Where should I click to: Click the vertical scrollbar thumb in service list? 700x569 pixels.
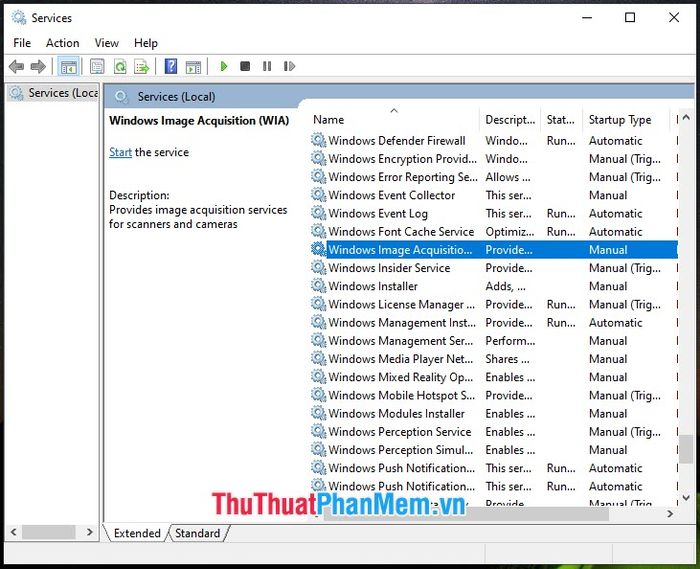point(686,449)
